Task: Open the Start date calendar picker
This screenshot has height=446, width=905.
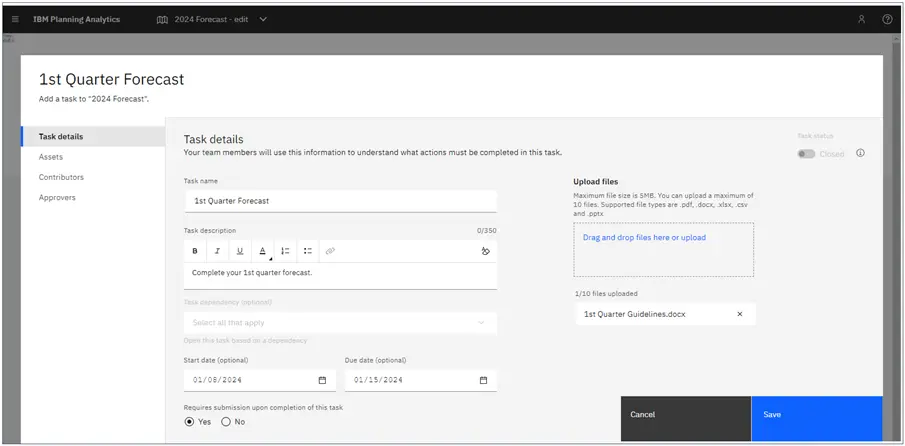Action: (x=322, y=380)
